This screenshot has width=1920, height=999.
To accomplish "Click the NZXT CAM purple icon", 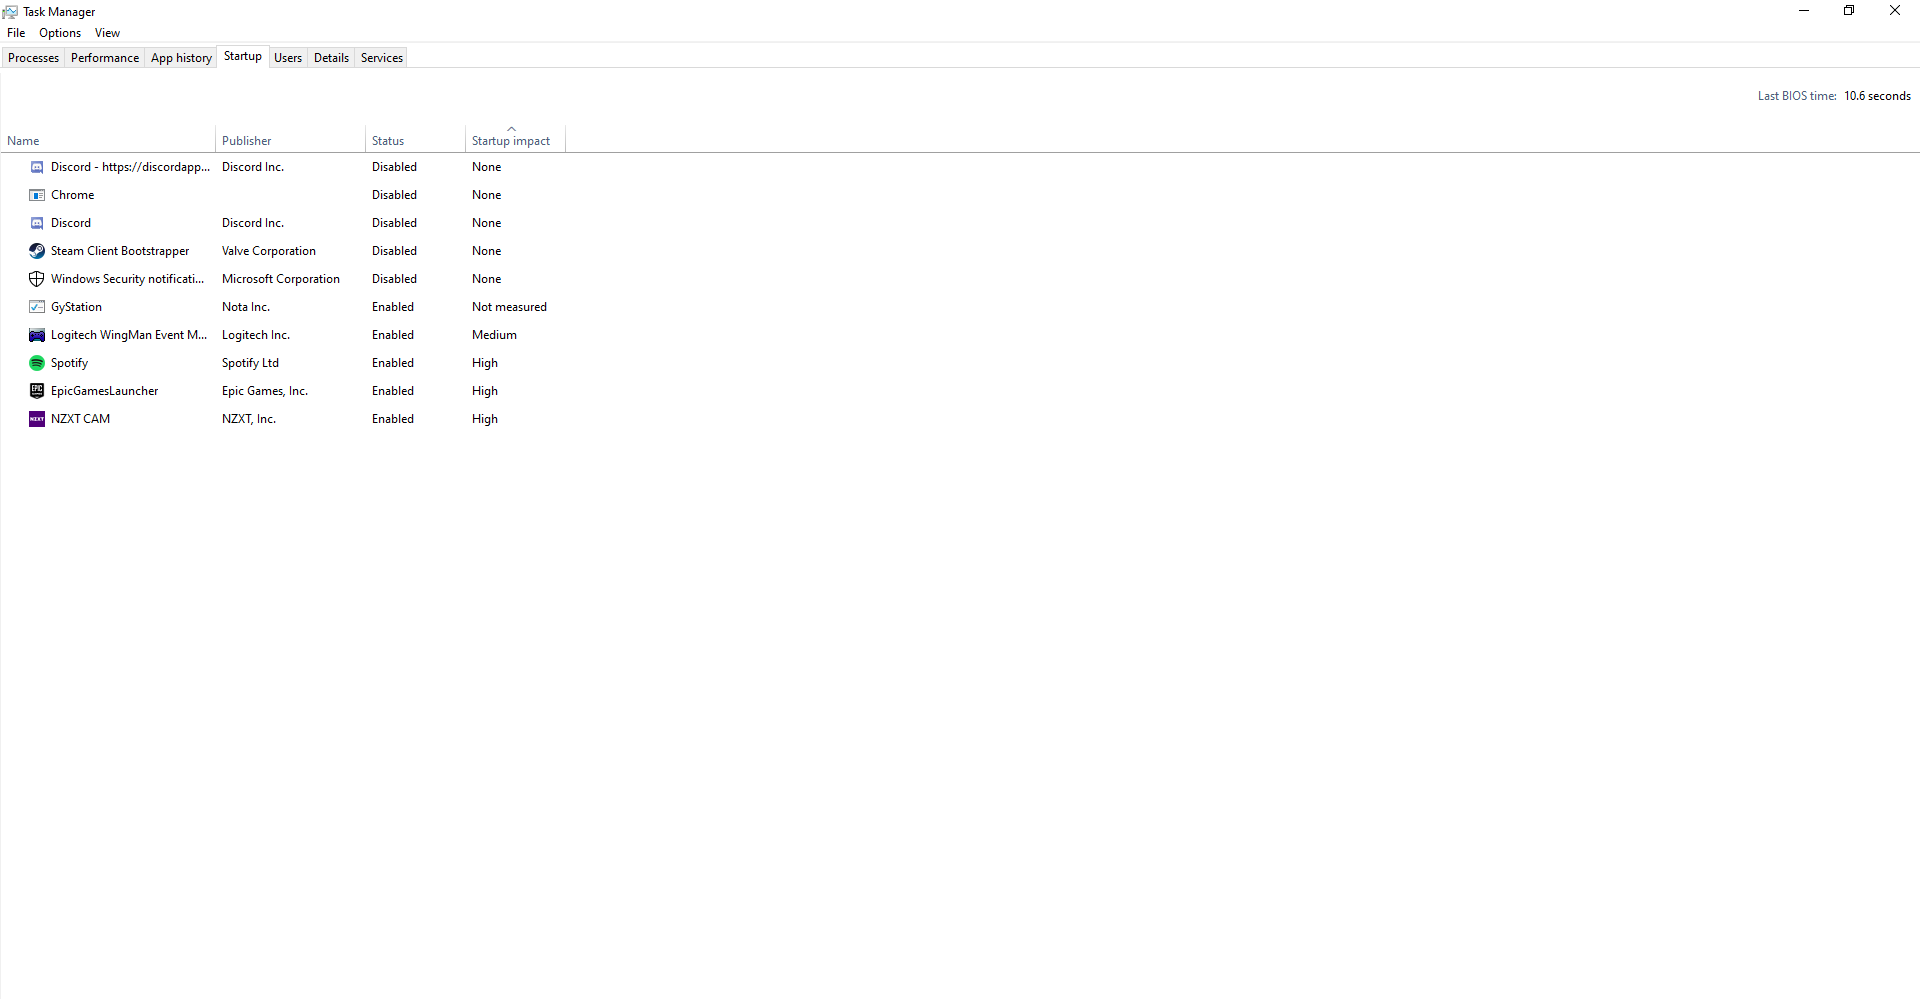I will (37, 419).
